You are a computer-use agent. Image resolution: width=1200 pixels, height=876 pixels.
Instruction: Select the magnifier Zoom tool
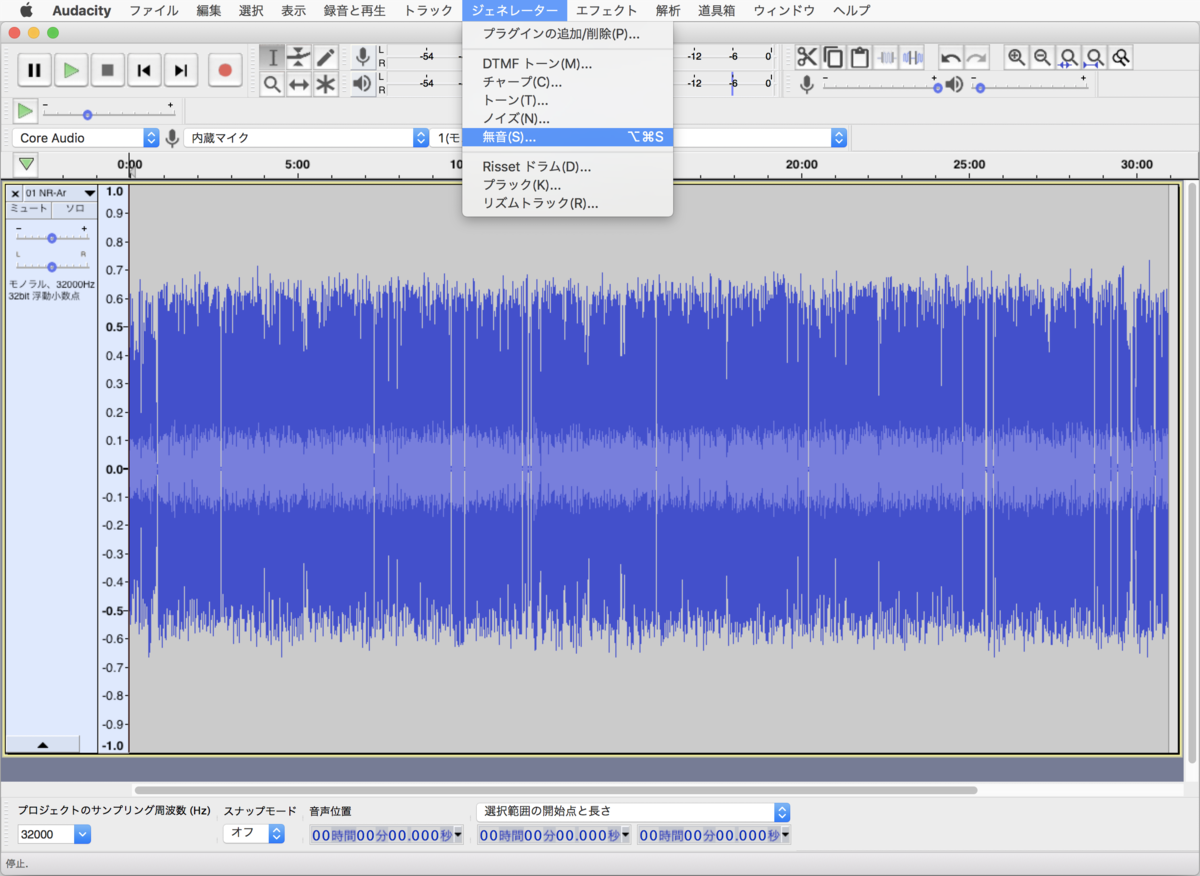click(272, 84)
